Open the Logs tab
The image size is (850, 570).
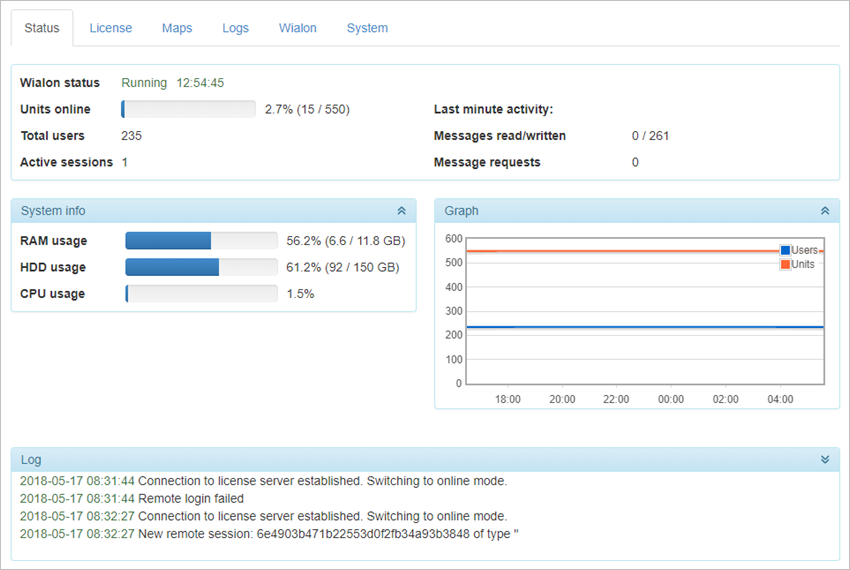coord(236,28)
